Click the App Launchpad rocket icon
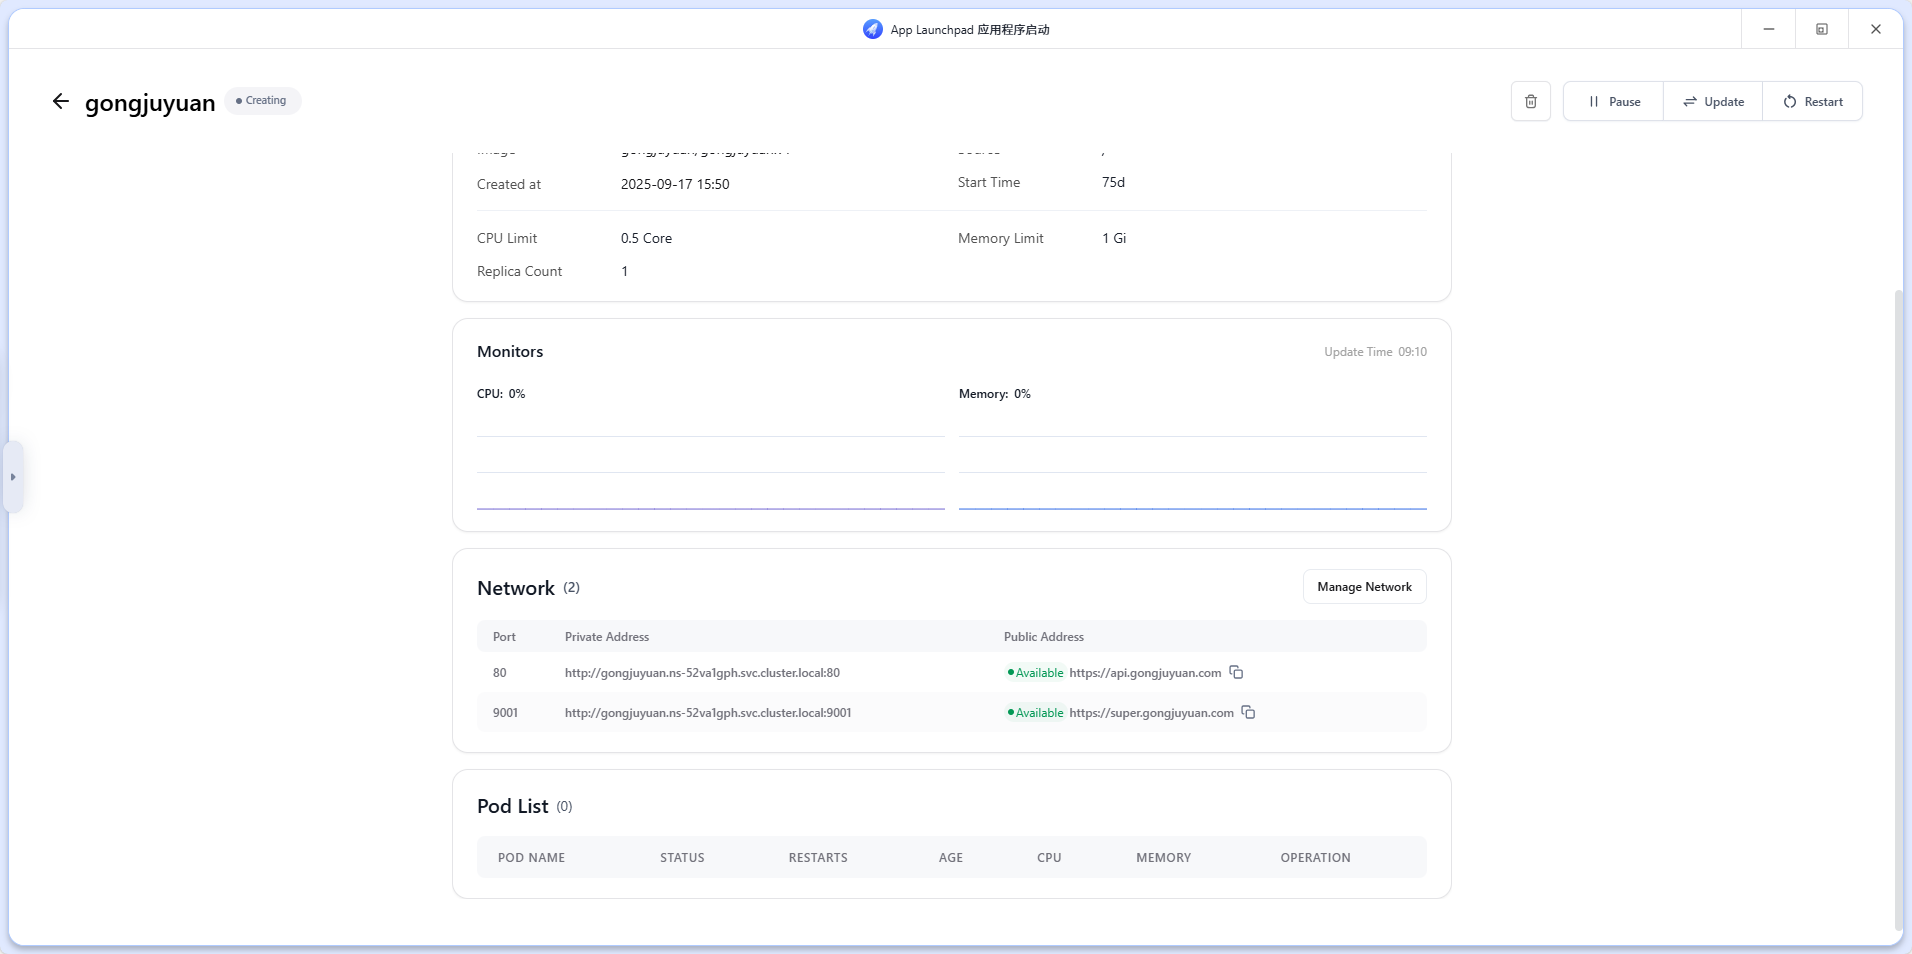The height and width of the screenshot is (954, 1912). (872, 29)
